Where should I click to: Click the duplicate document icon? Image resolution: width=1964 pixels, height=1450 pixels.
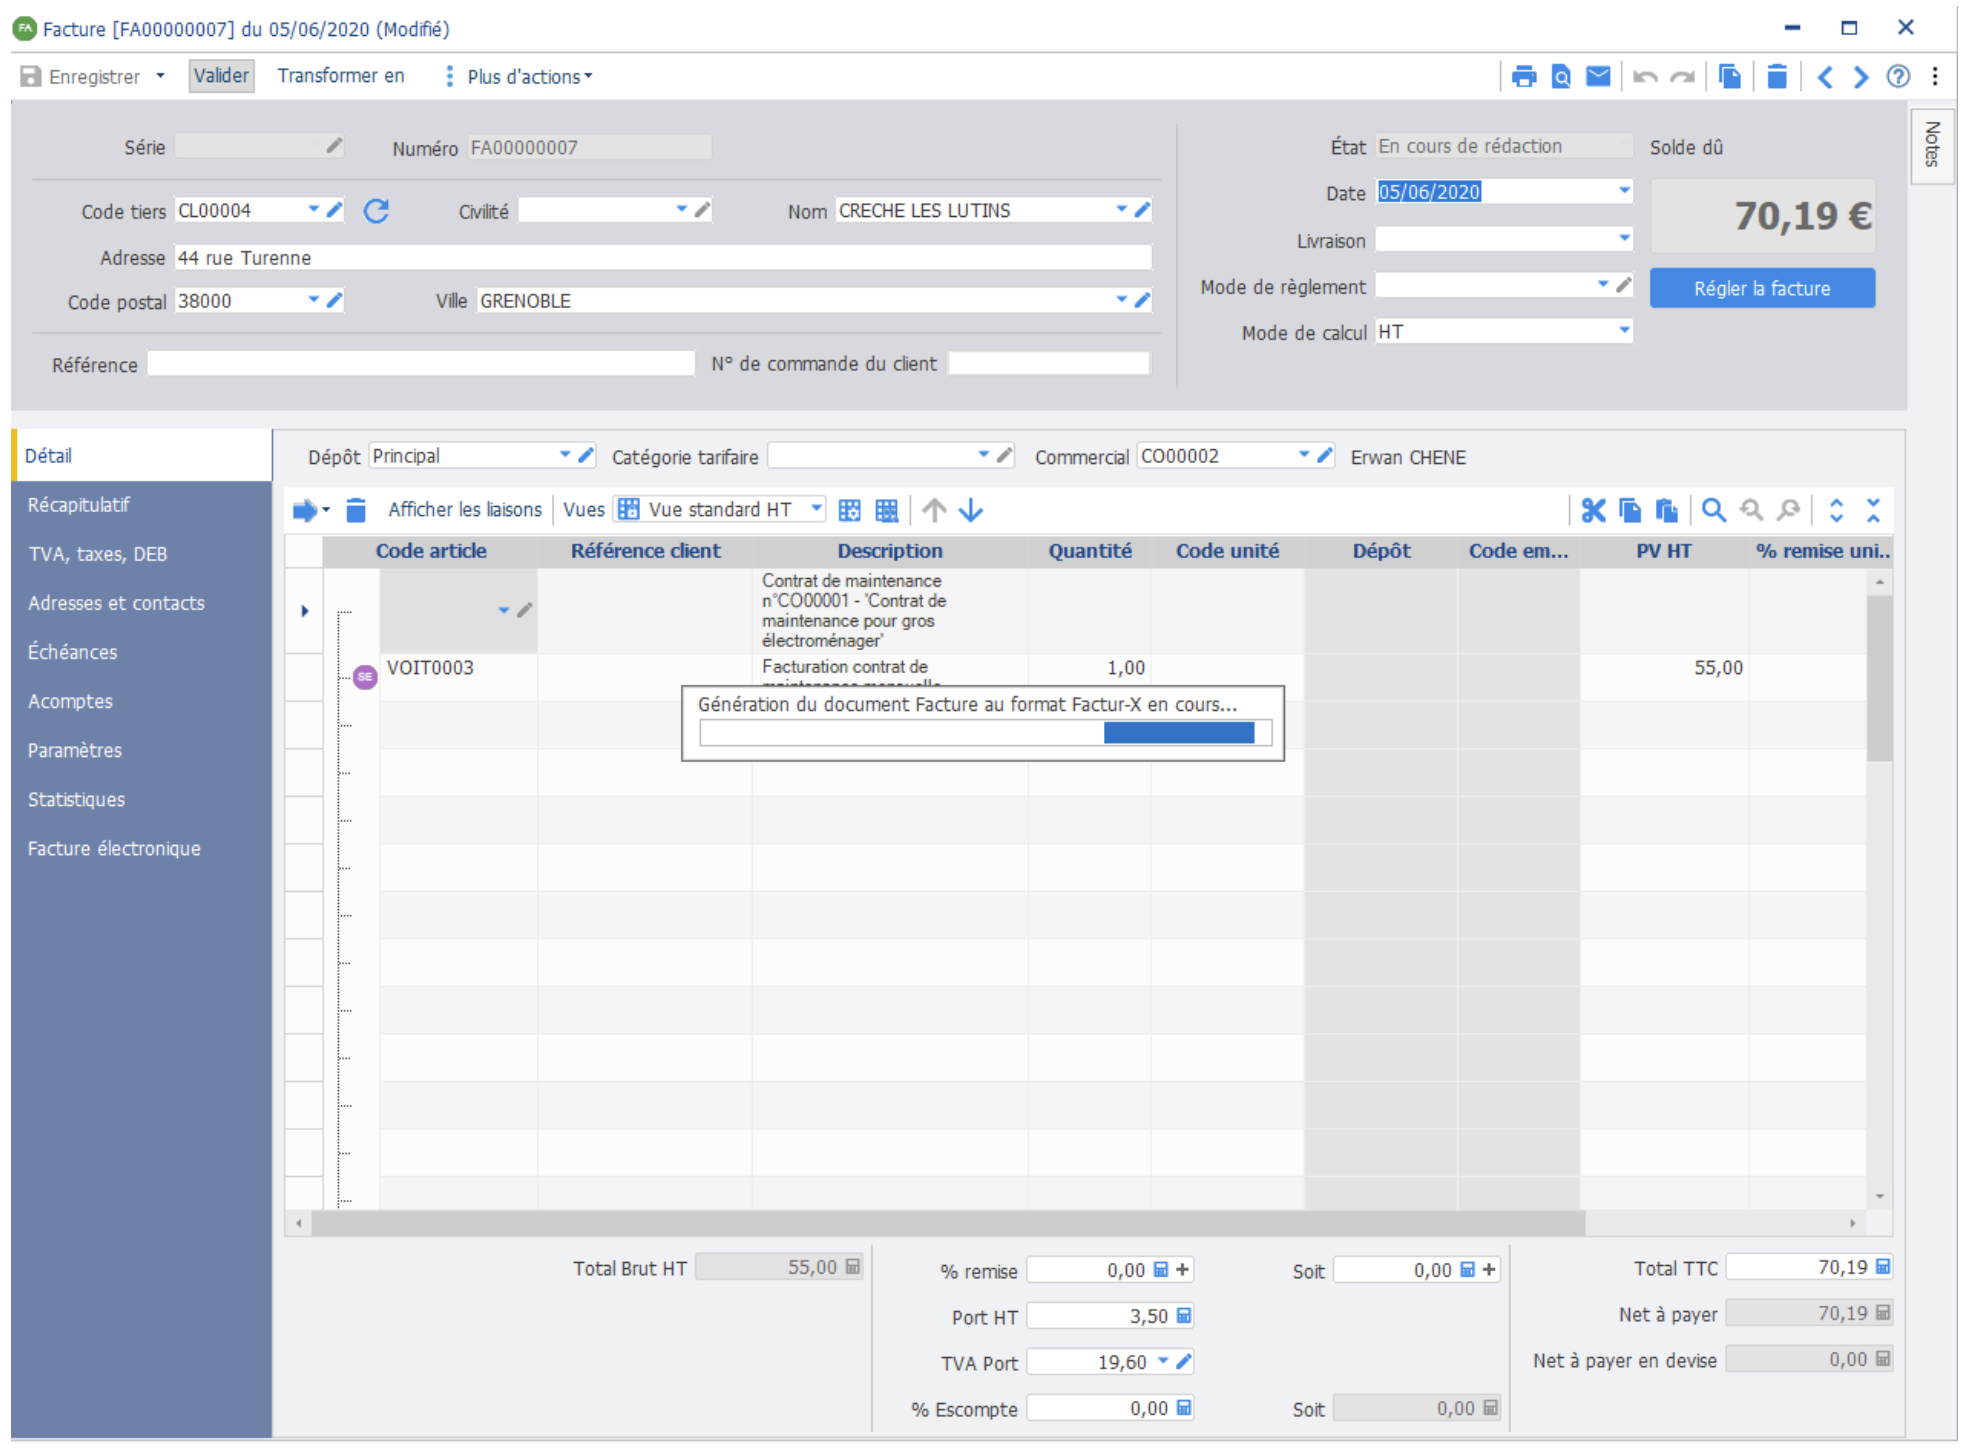1730,77
